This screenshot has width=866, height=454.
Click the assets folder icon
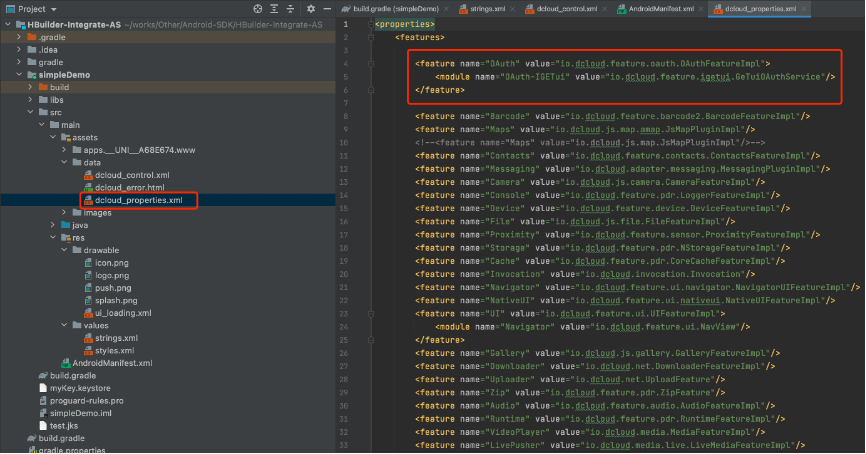pyautogui.click(x=66, y=138)
